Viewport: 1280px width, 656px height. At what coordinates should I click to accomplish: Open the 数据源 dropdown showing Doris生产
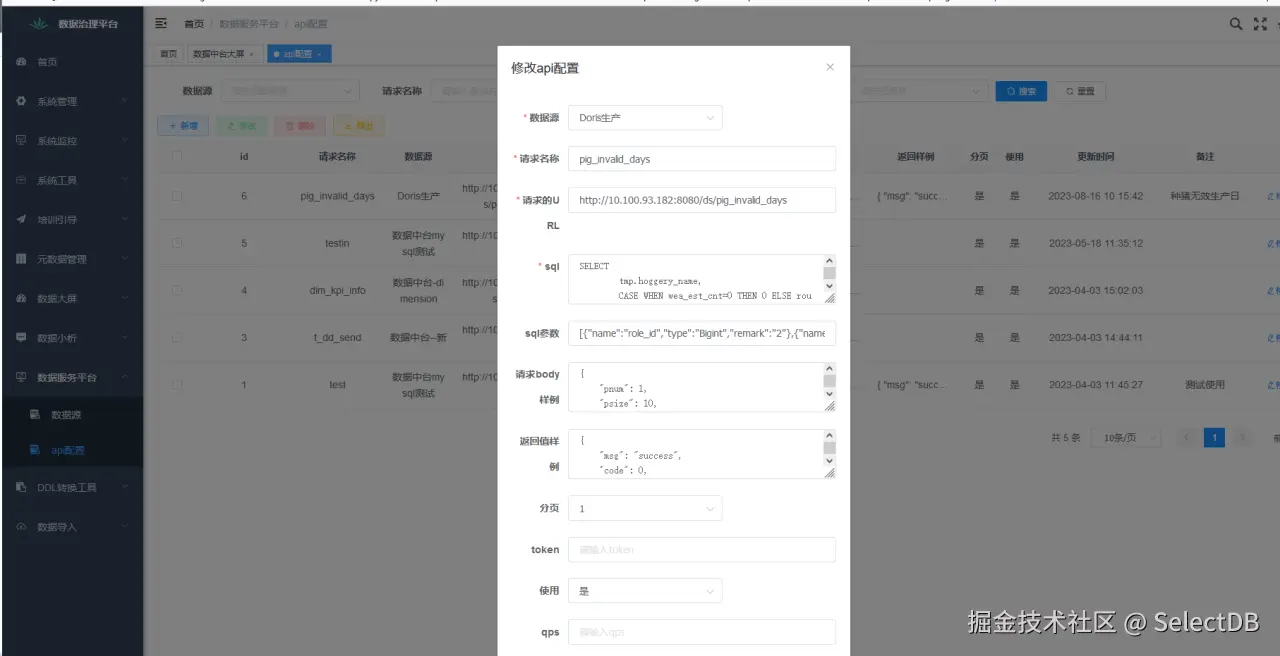tap(645, 117)
